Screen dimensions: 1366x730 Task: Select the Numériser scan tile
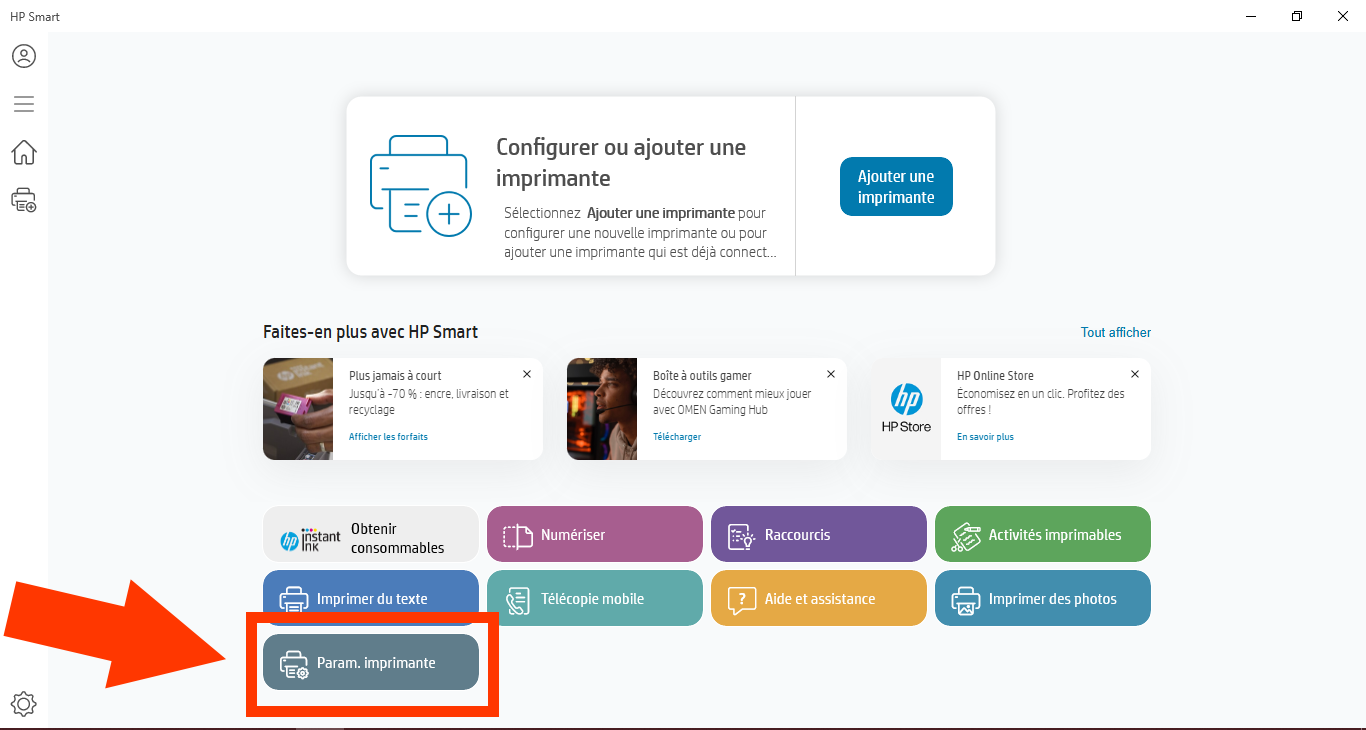595,534
